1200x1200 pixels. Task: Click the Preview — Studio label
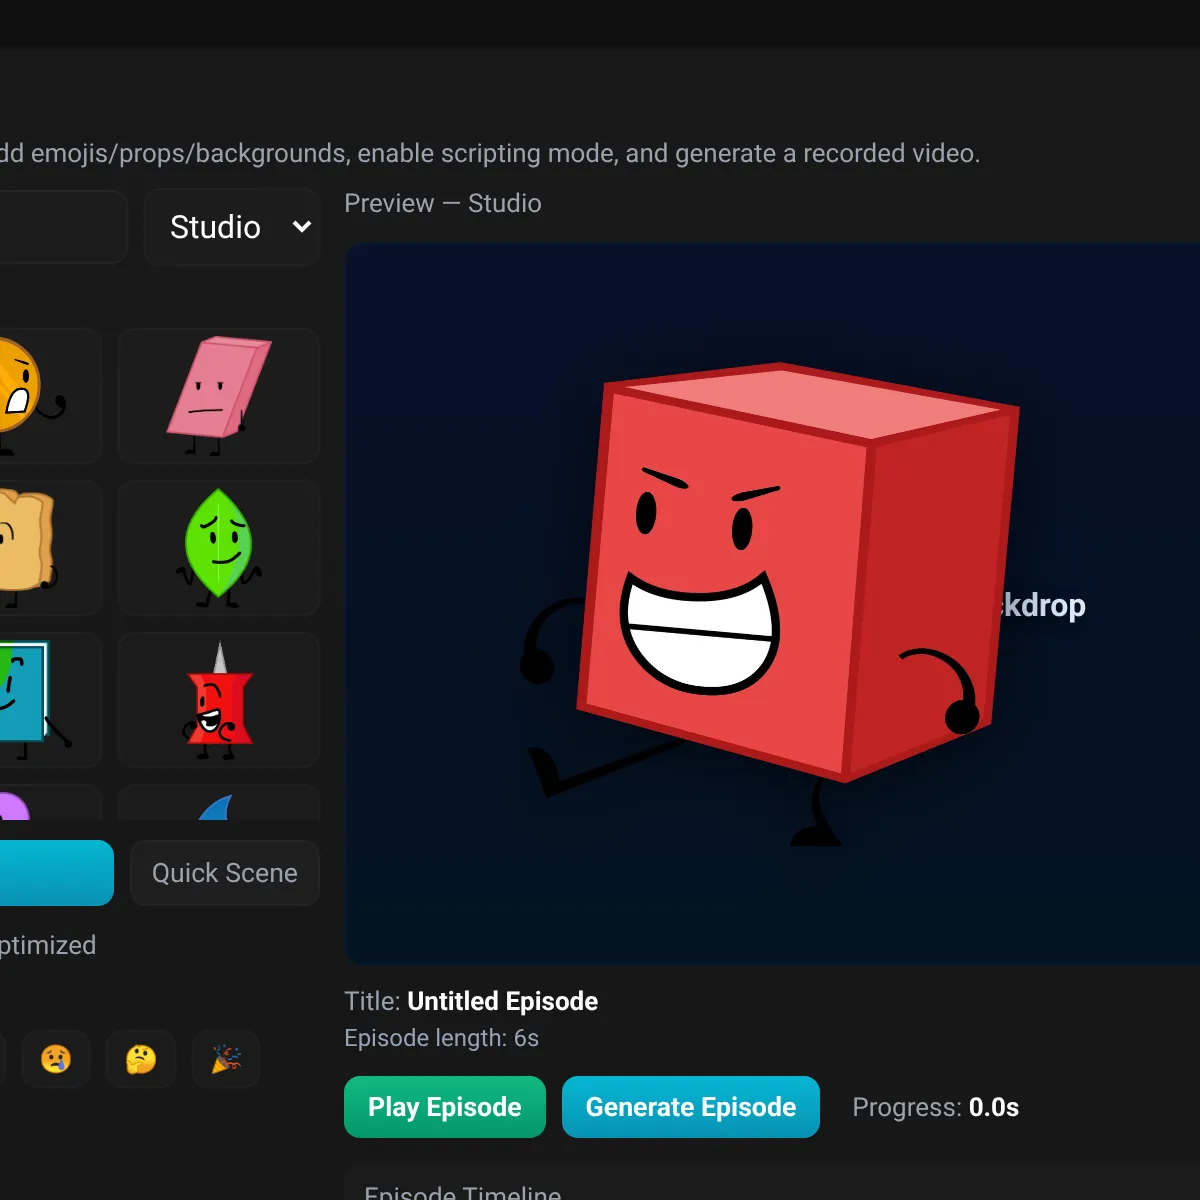(443, 203)
